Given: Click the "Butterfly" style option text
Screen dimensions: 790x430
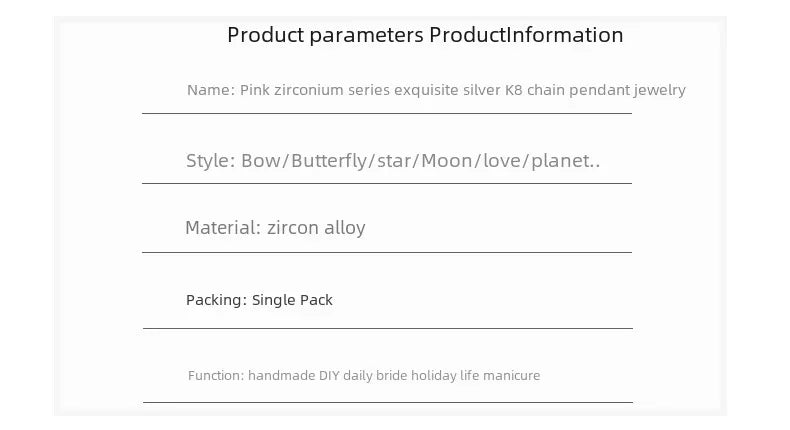Looking at the screenshot, I should (x=328, y=161).
